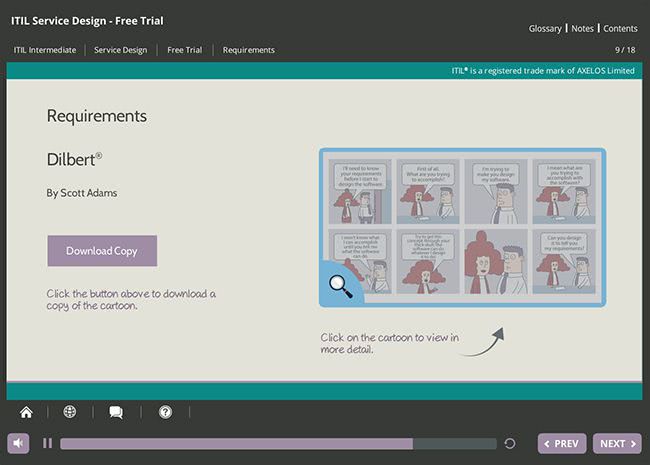Click the replay circular arrow icon
The height and width of the screenshot is (465, 650).
tap(510, 443)
